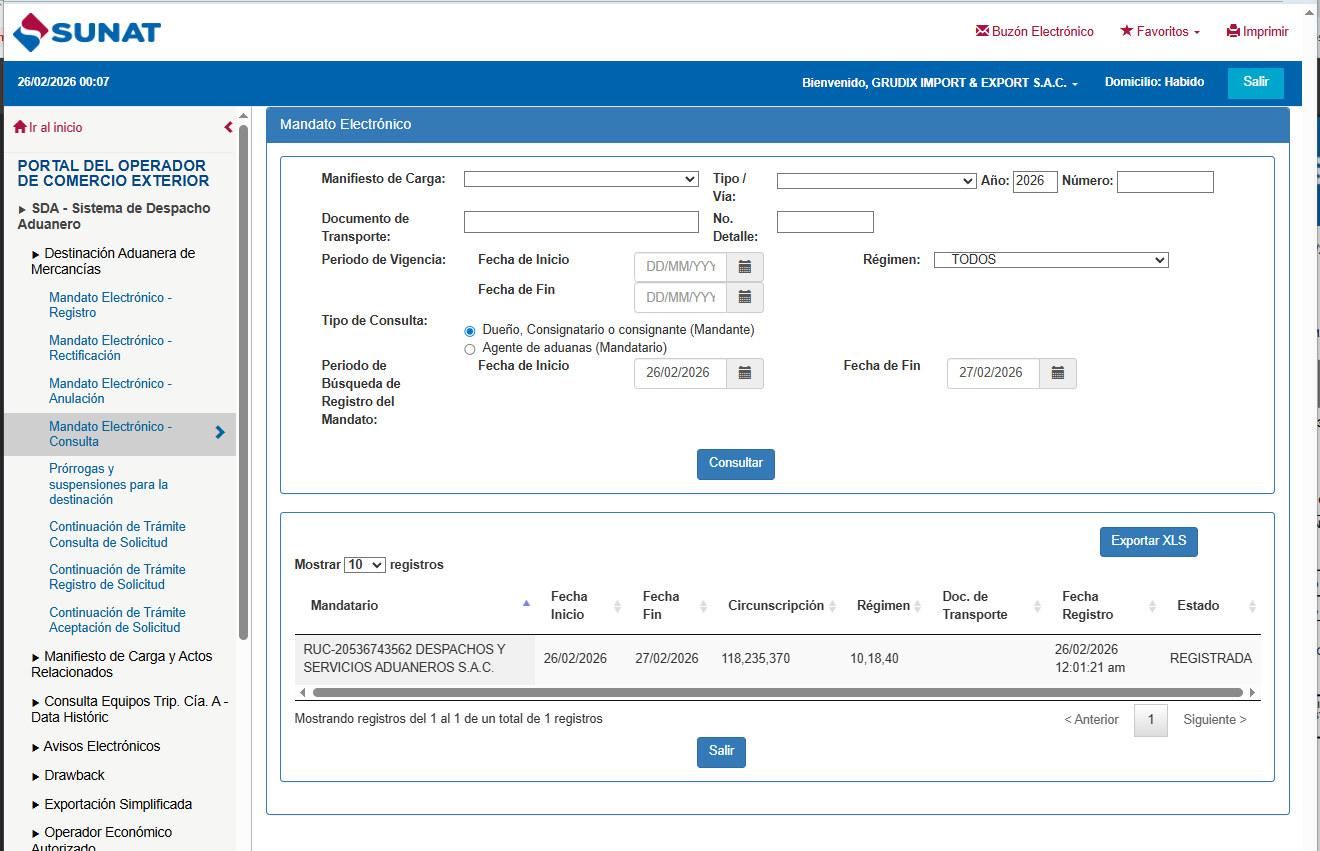This screenshot has height=851, width=1320.
Task: Open calendar for Periodo de Vigencia Fecha de Inicio
Action: pos(745,267)
